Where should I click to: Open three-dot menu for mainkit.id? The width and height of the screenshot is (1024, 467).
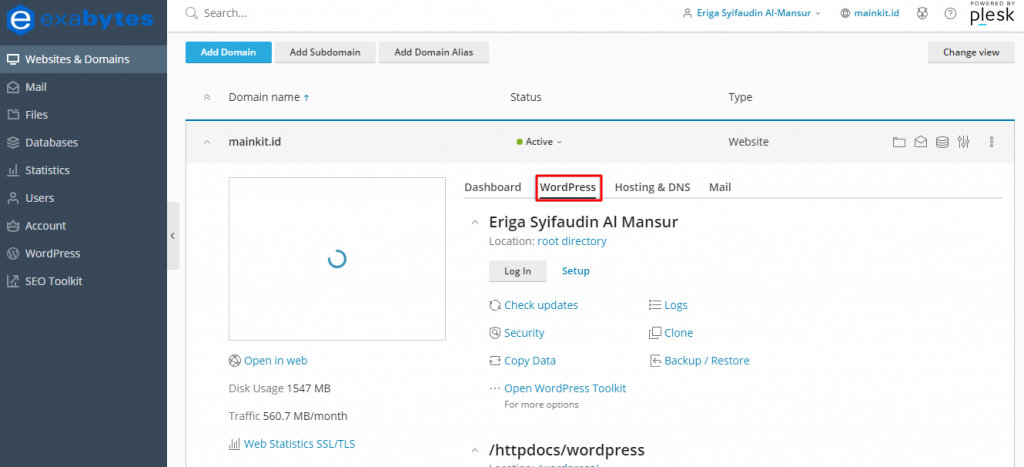click(992, 142)
